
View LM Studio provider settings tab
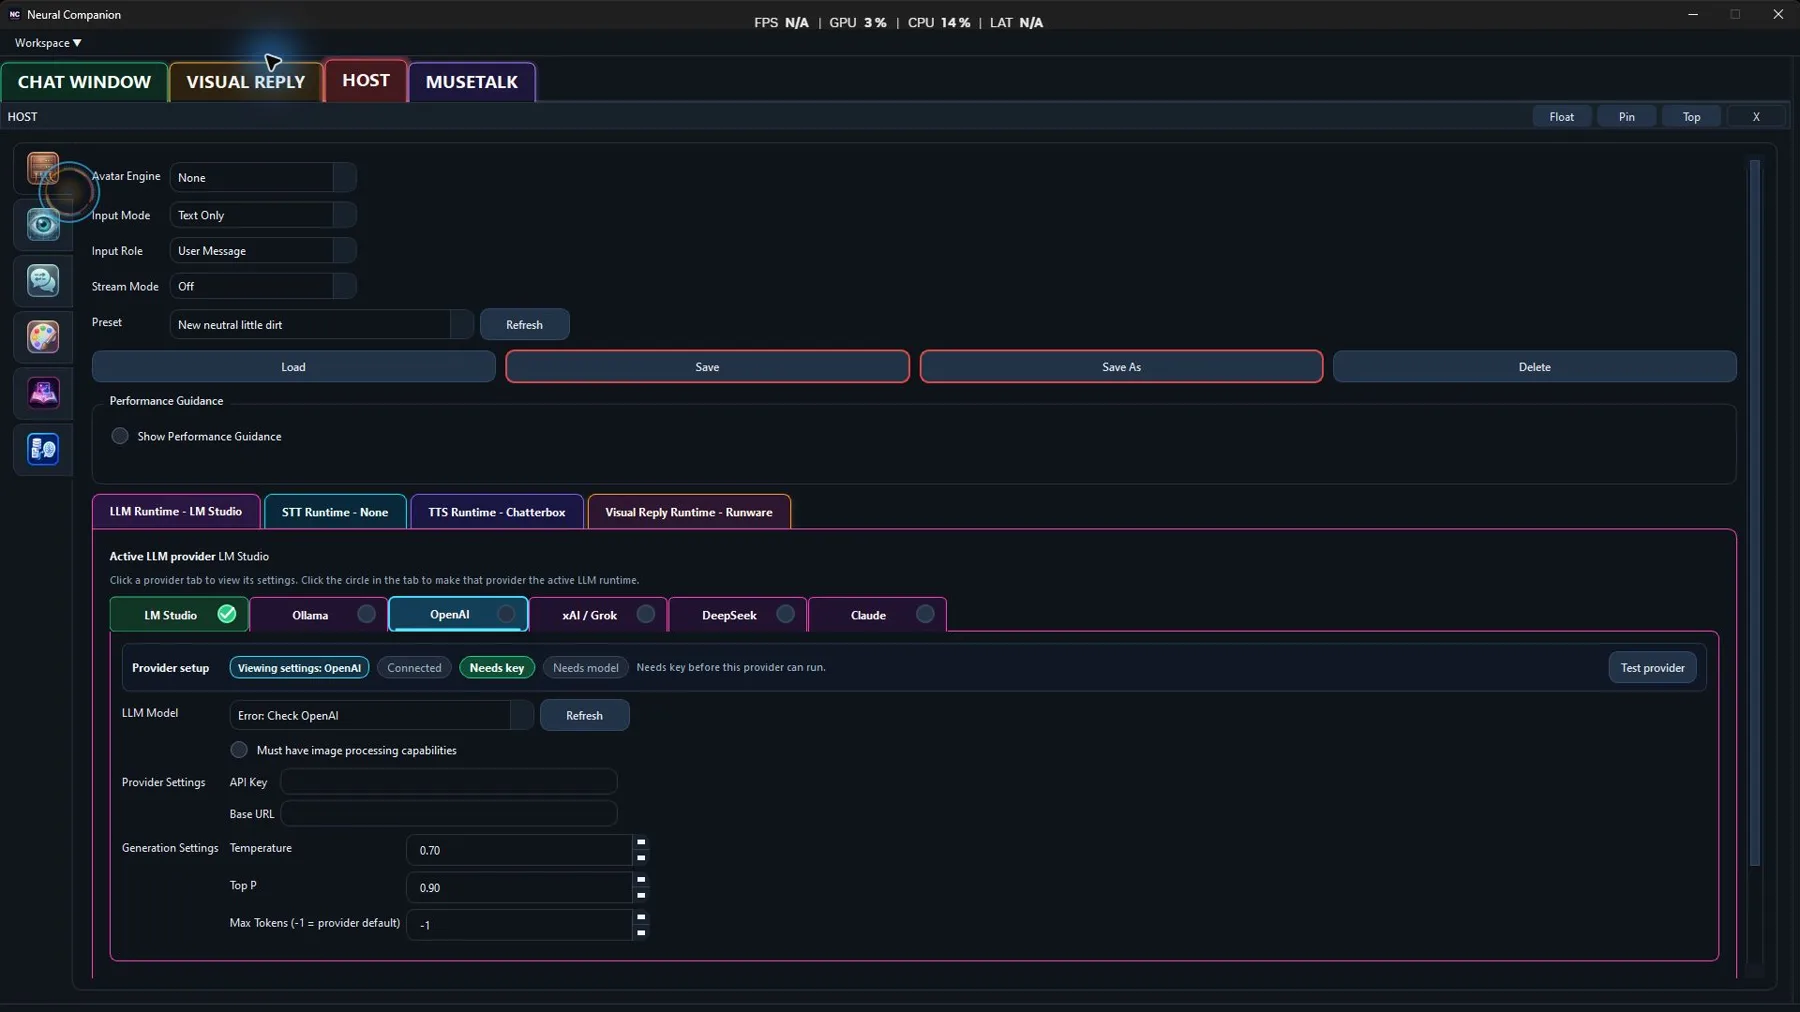[171, 615]
